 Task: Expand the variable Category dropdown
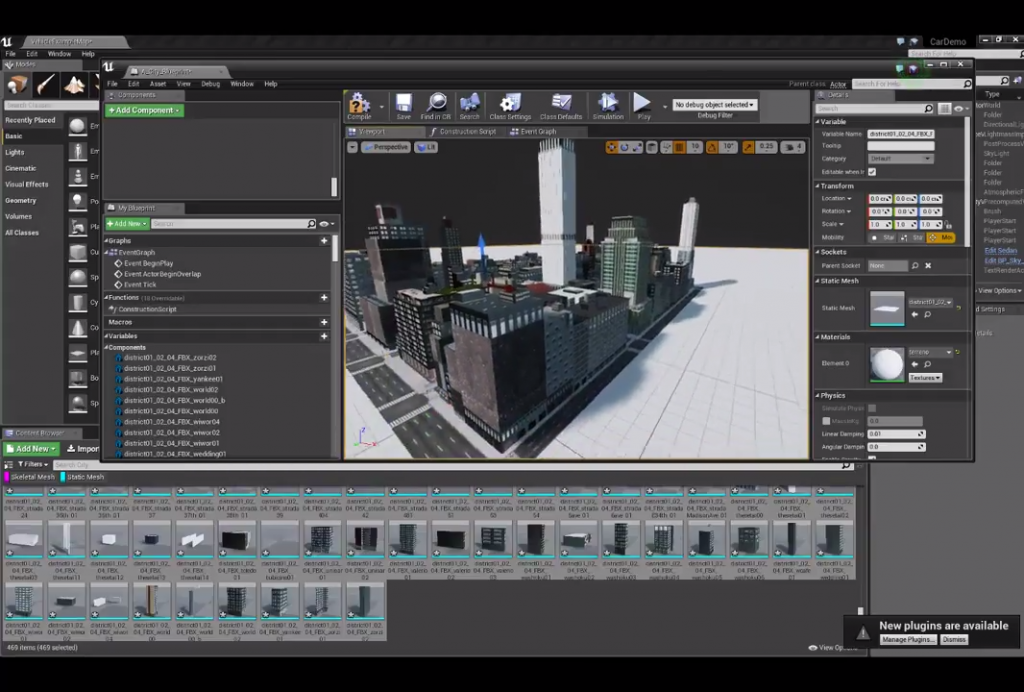click(x=900, y=159)
